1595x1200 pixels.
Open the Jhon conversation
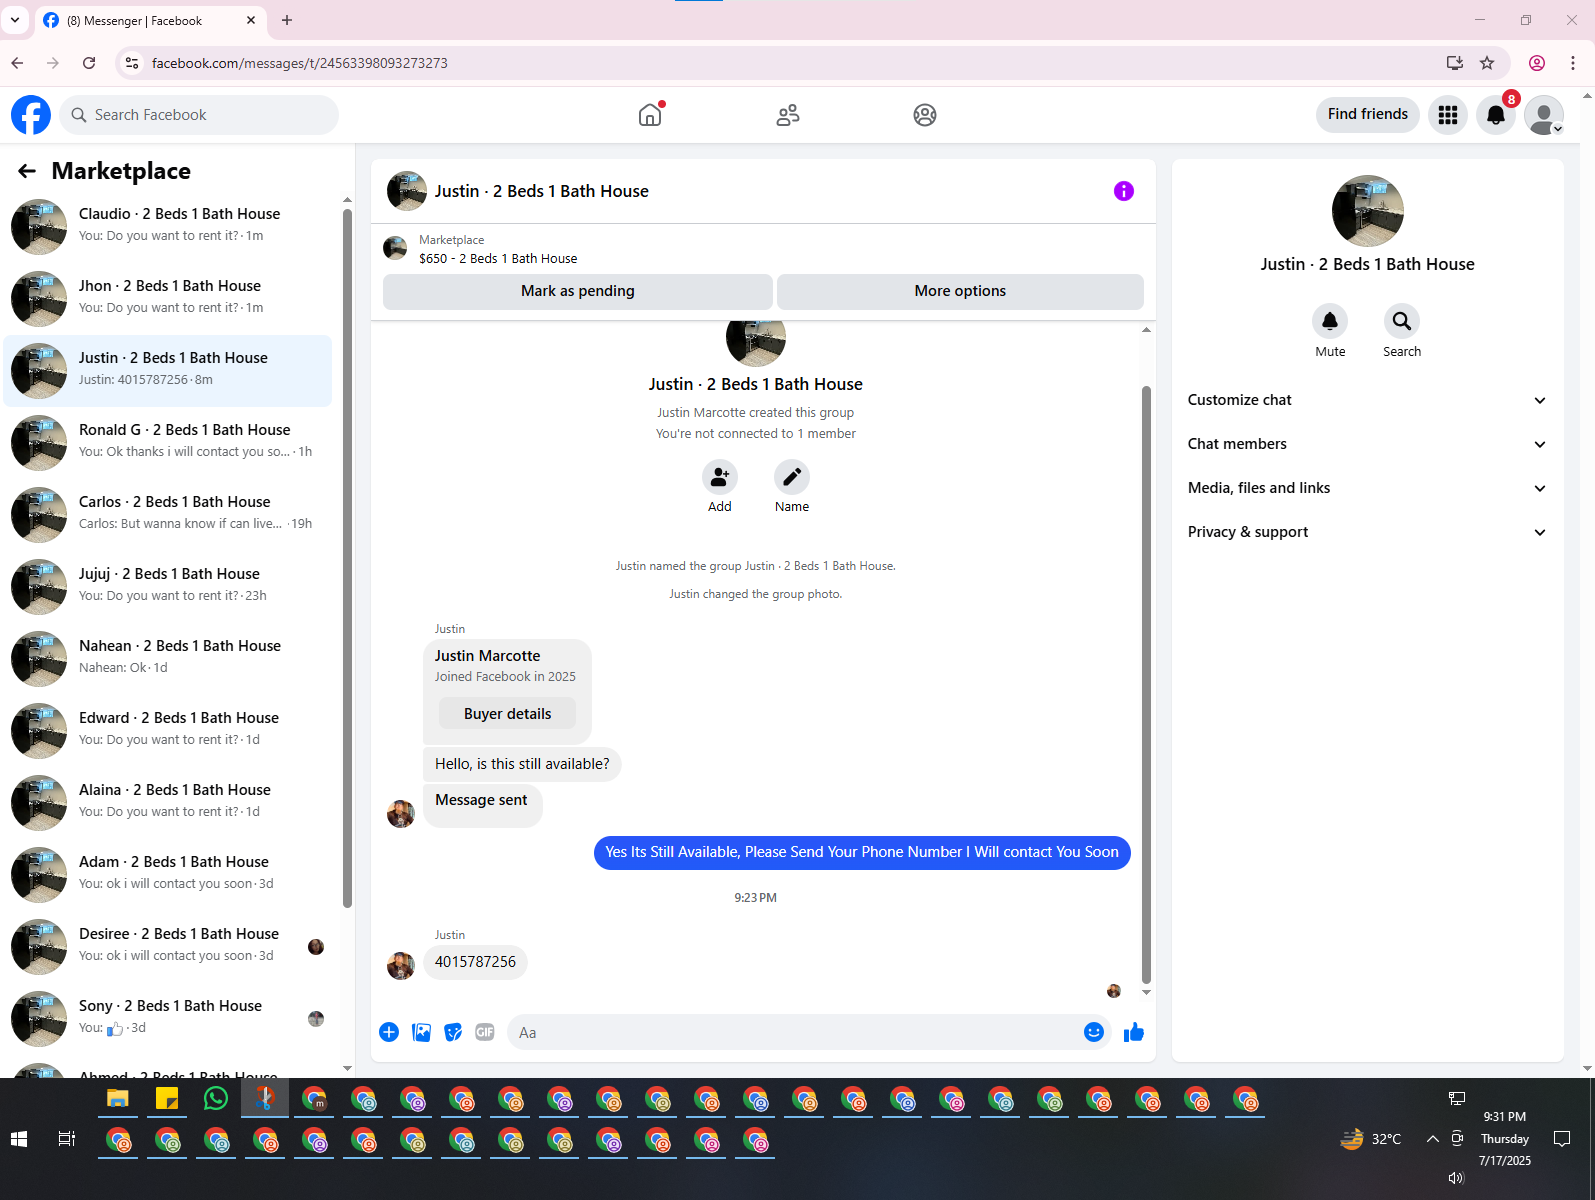click(168, 299)
